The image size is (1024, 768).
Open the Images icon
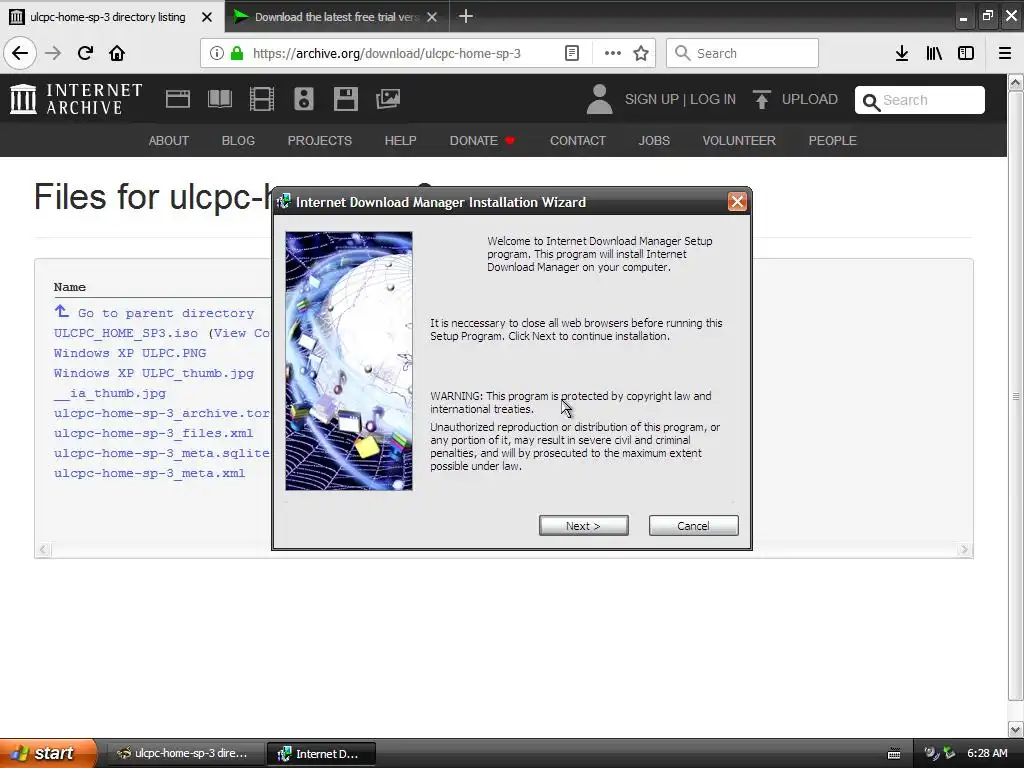coord(388,99)
